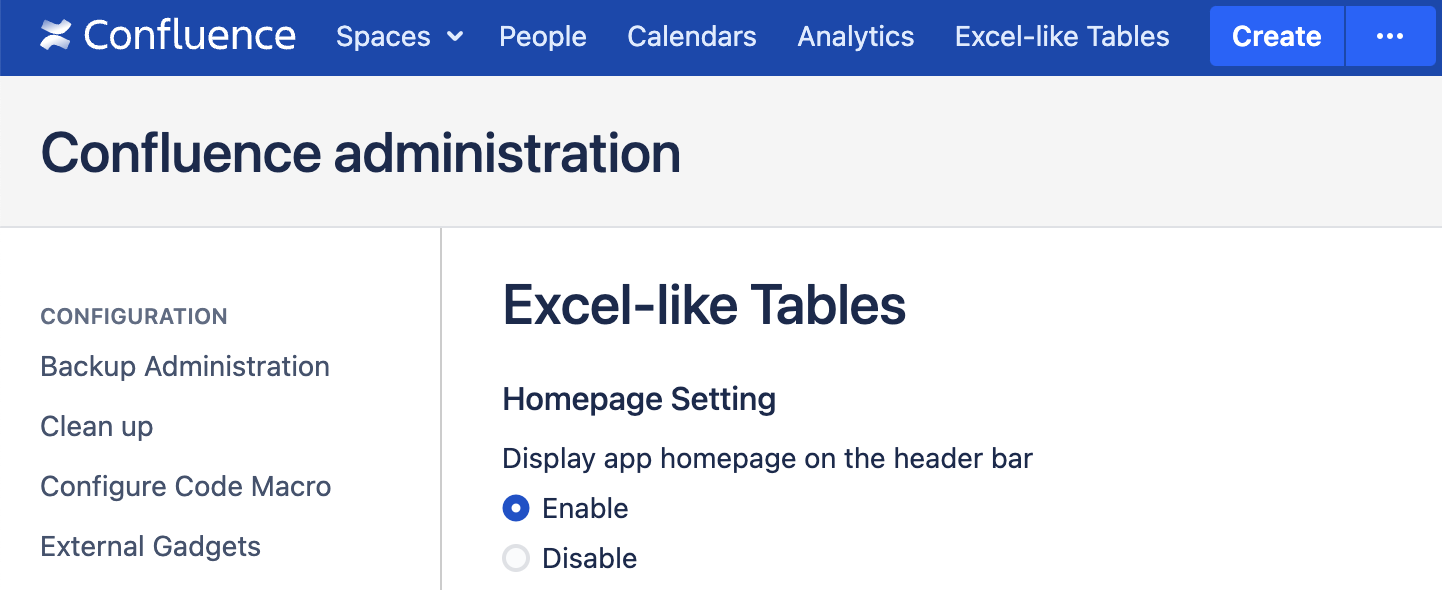Open the Spaces menu label
Screen dimensions: 1442x590
[383, 37]
